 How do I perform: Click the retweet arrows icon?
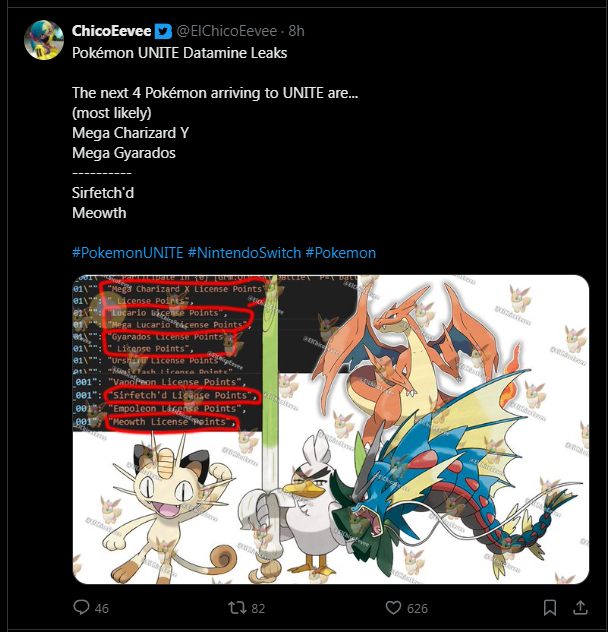coord(237,607)
